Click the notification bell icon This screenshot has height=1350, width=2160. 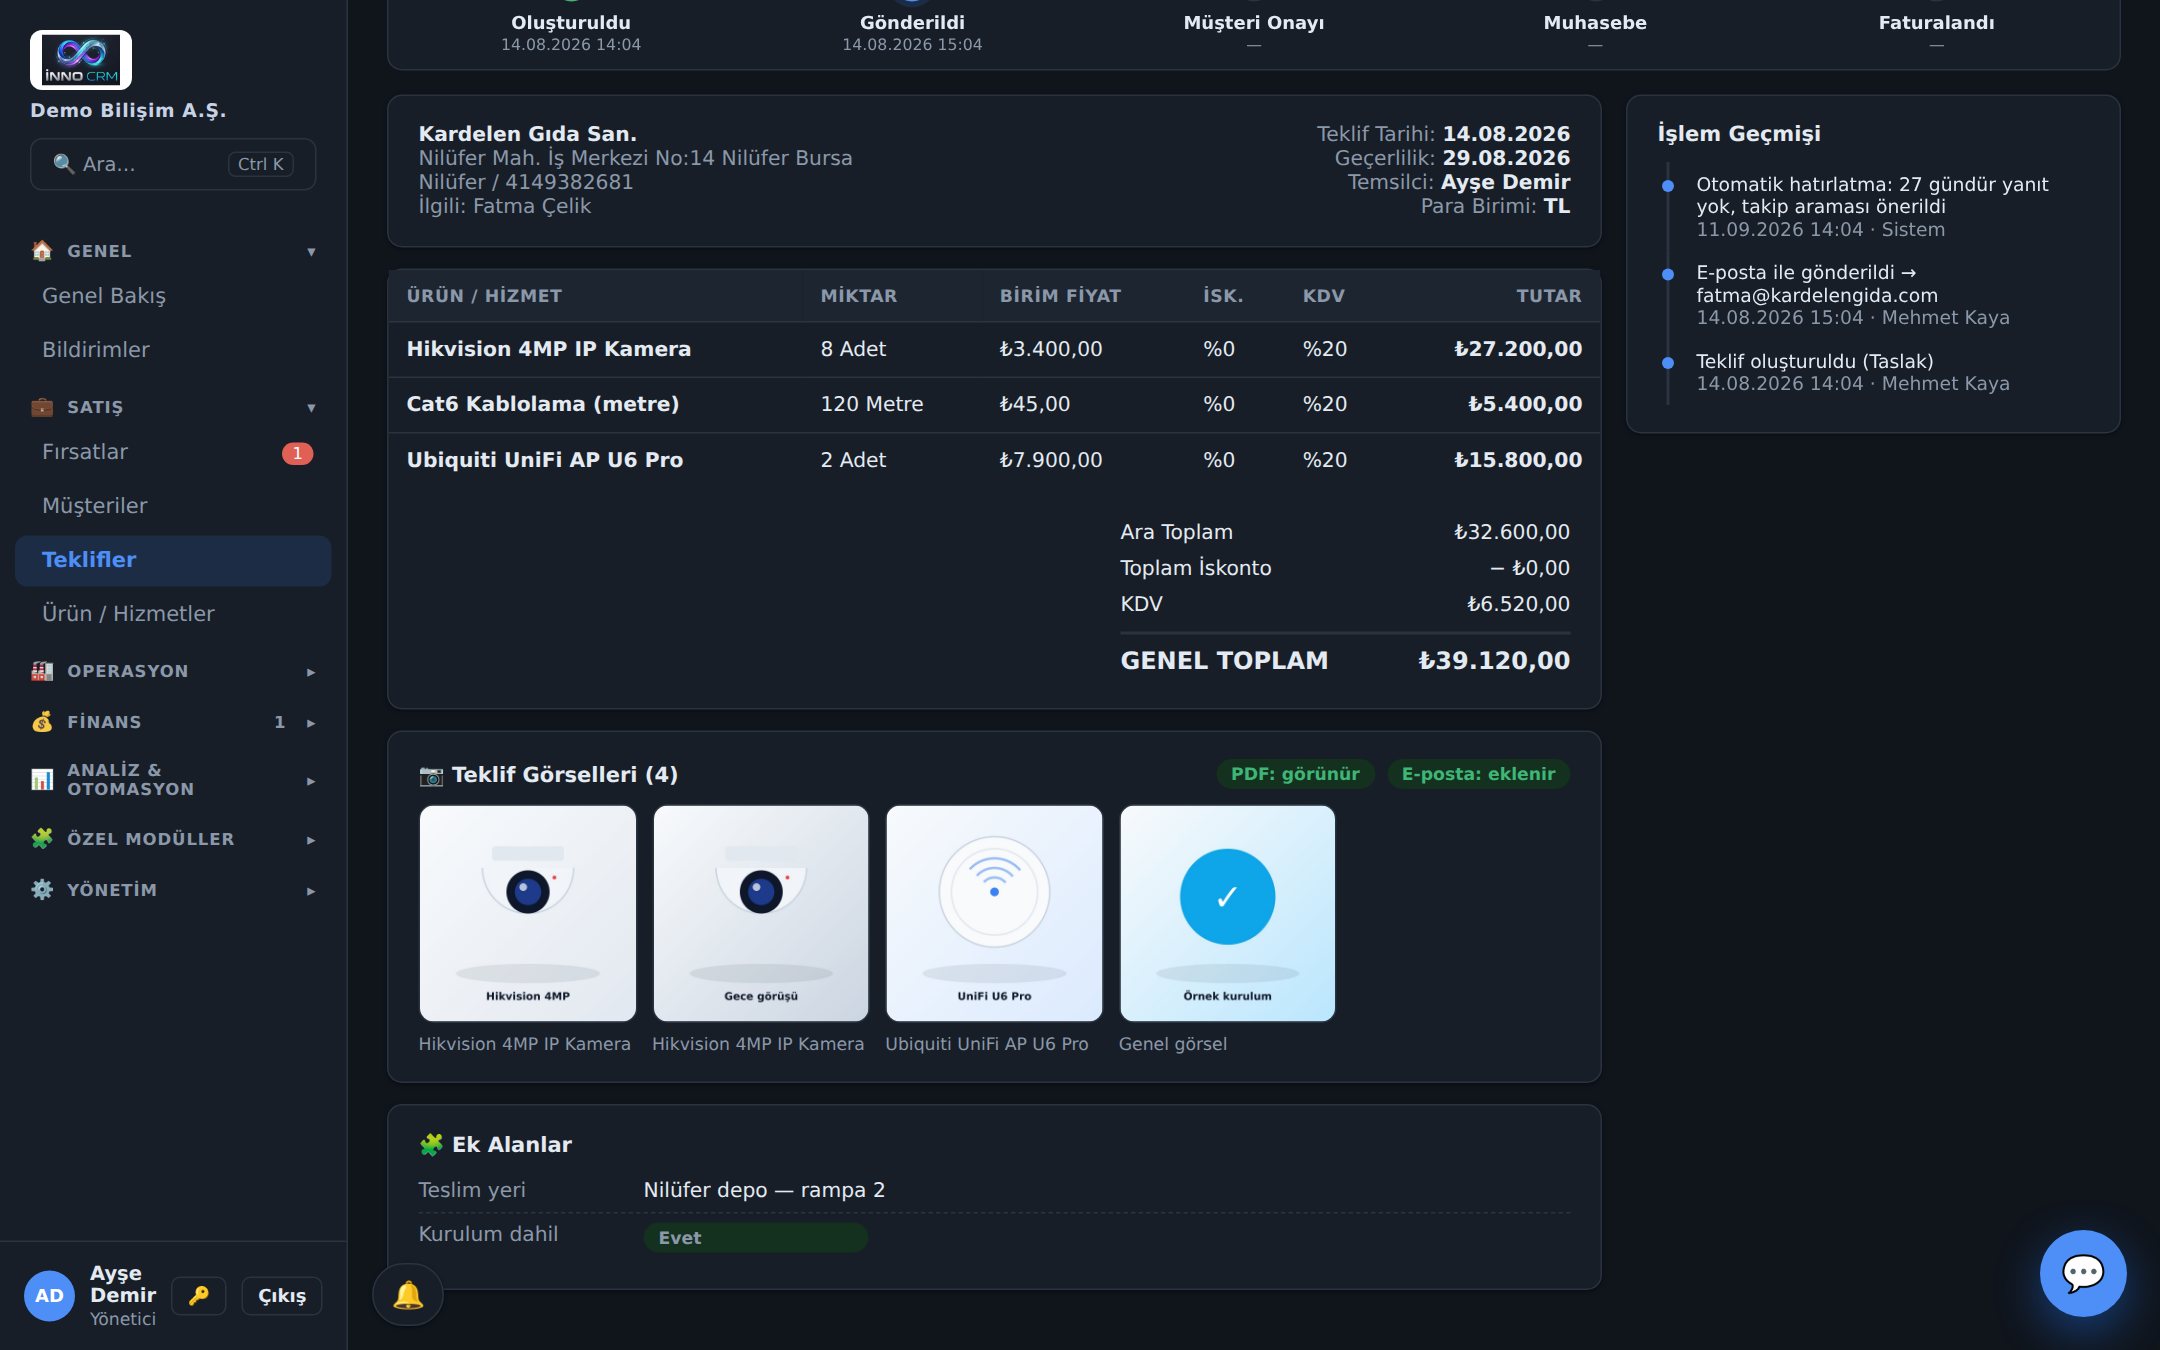coord(408,1295)
